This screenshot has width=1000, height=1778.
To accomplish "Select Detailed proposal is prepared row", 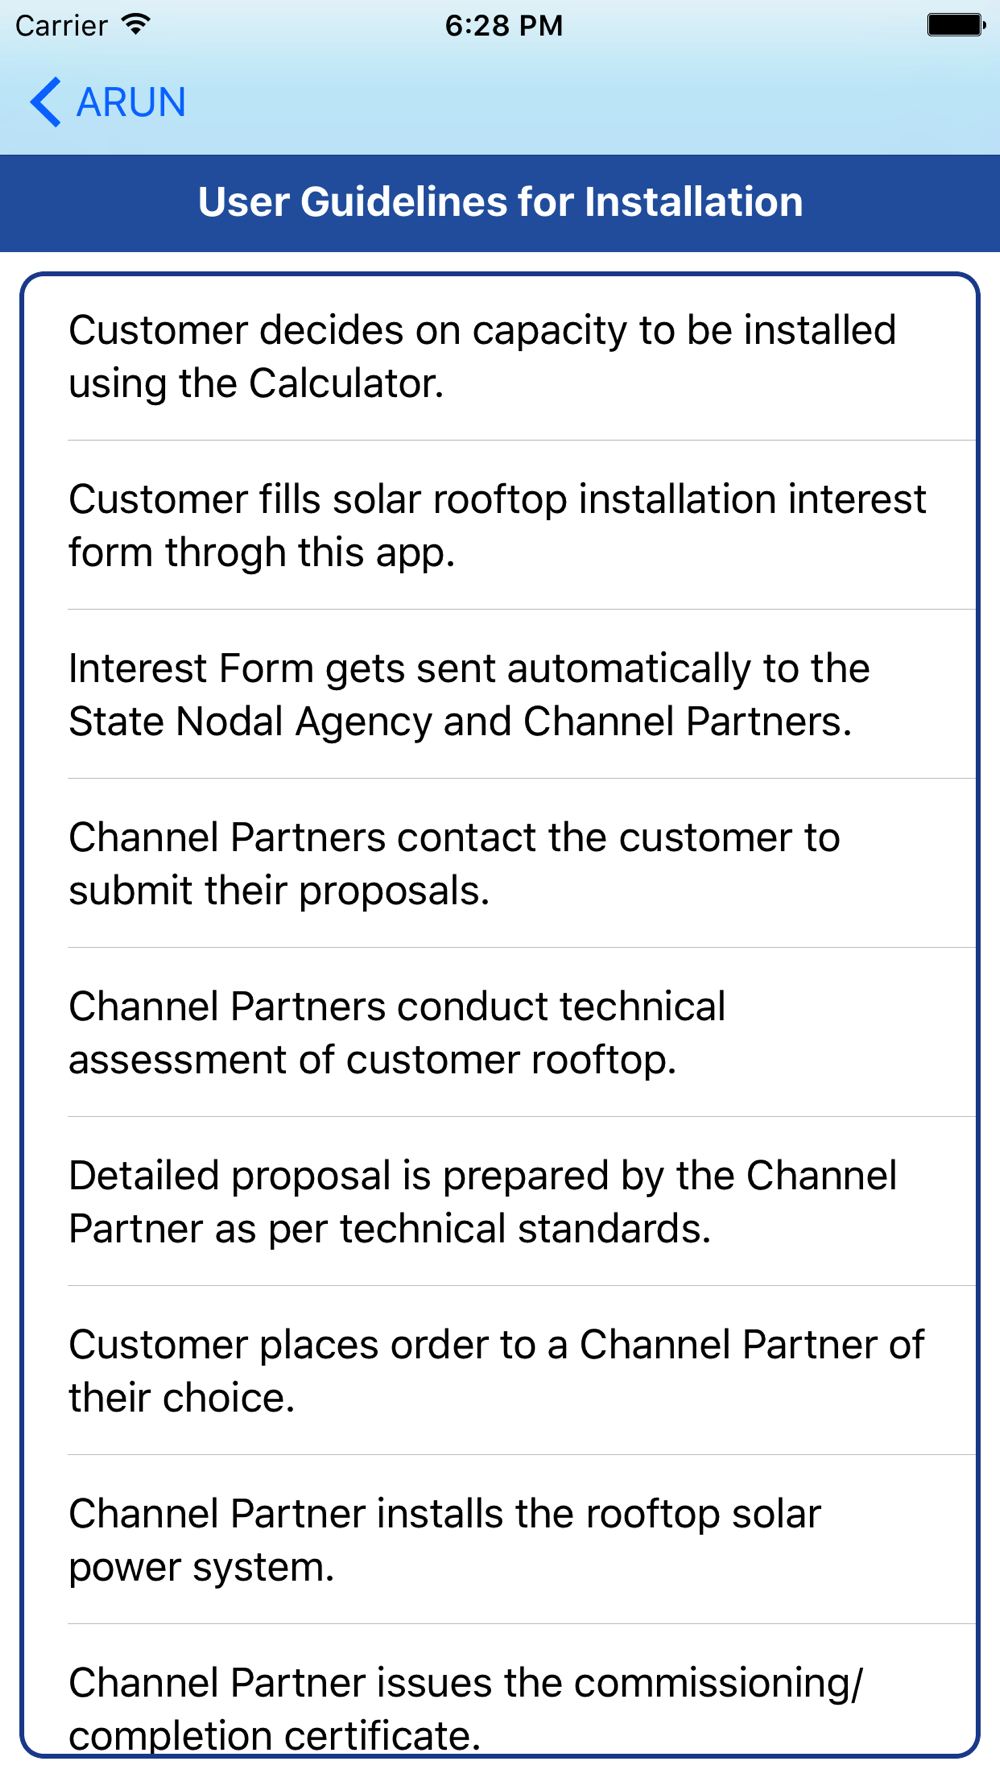I will 500,1201.
